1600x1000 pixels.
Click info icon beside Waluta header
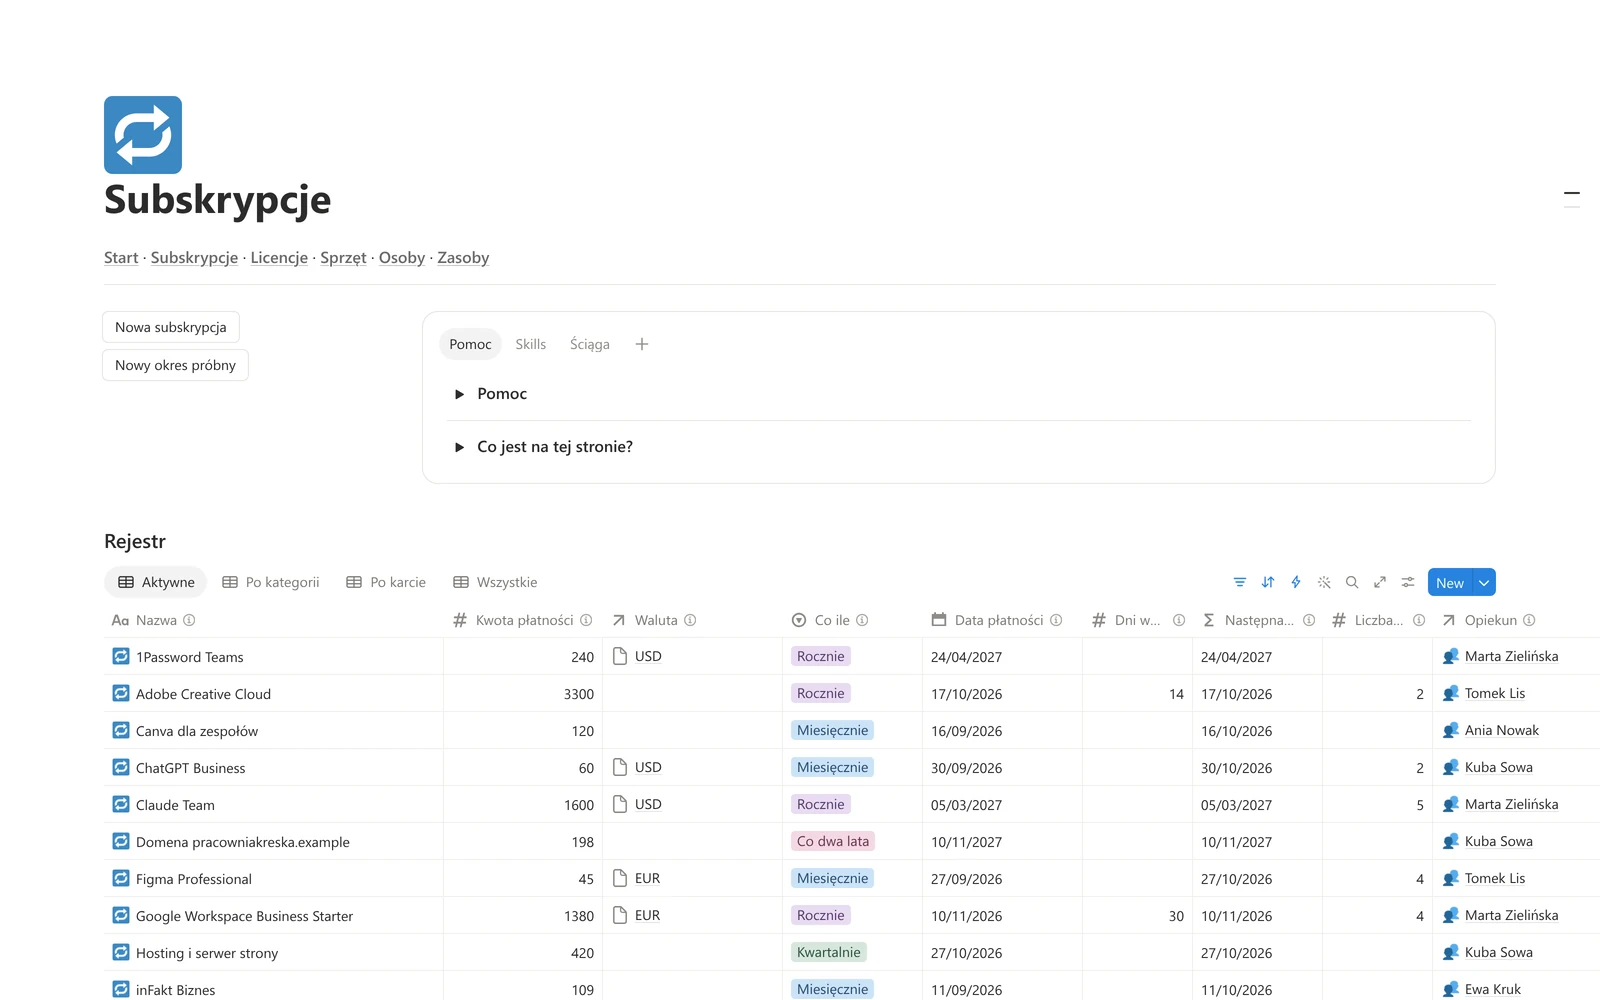tap(690, 620)
